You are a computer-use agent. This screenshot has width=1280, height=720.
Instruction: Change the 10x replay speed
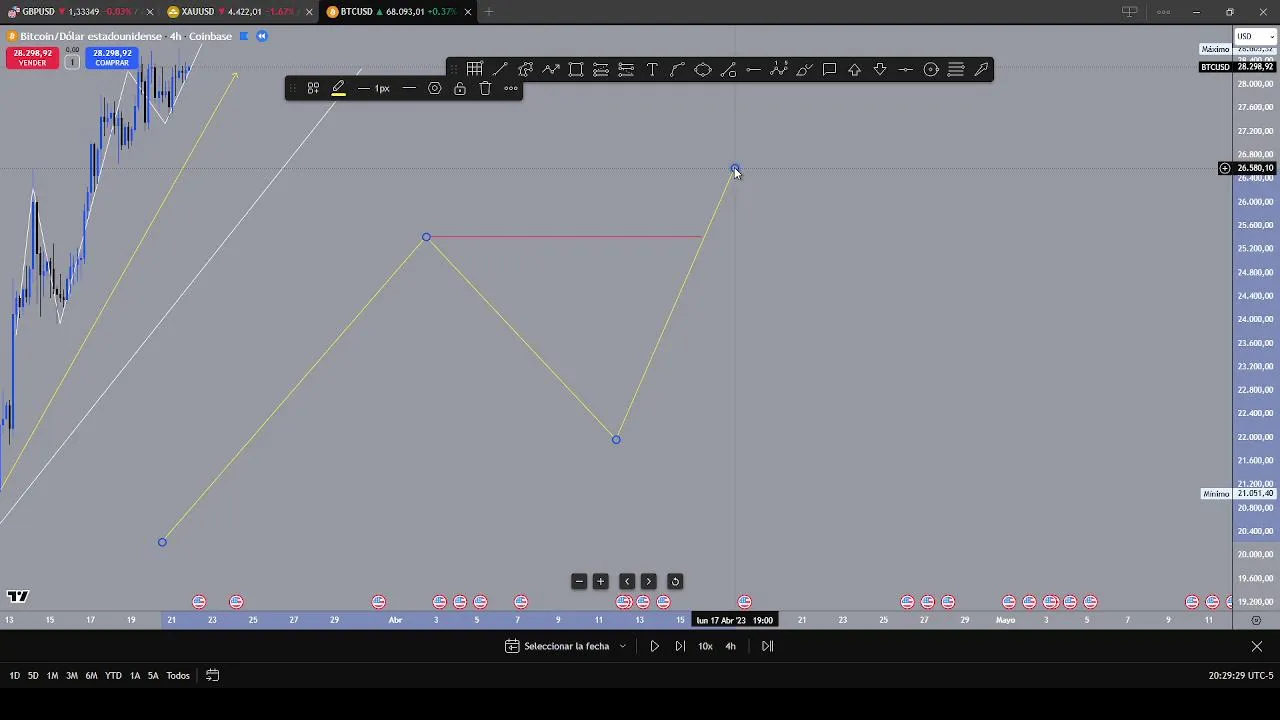705,646
